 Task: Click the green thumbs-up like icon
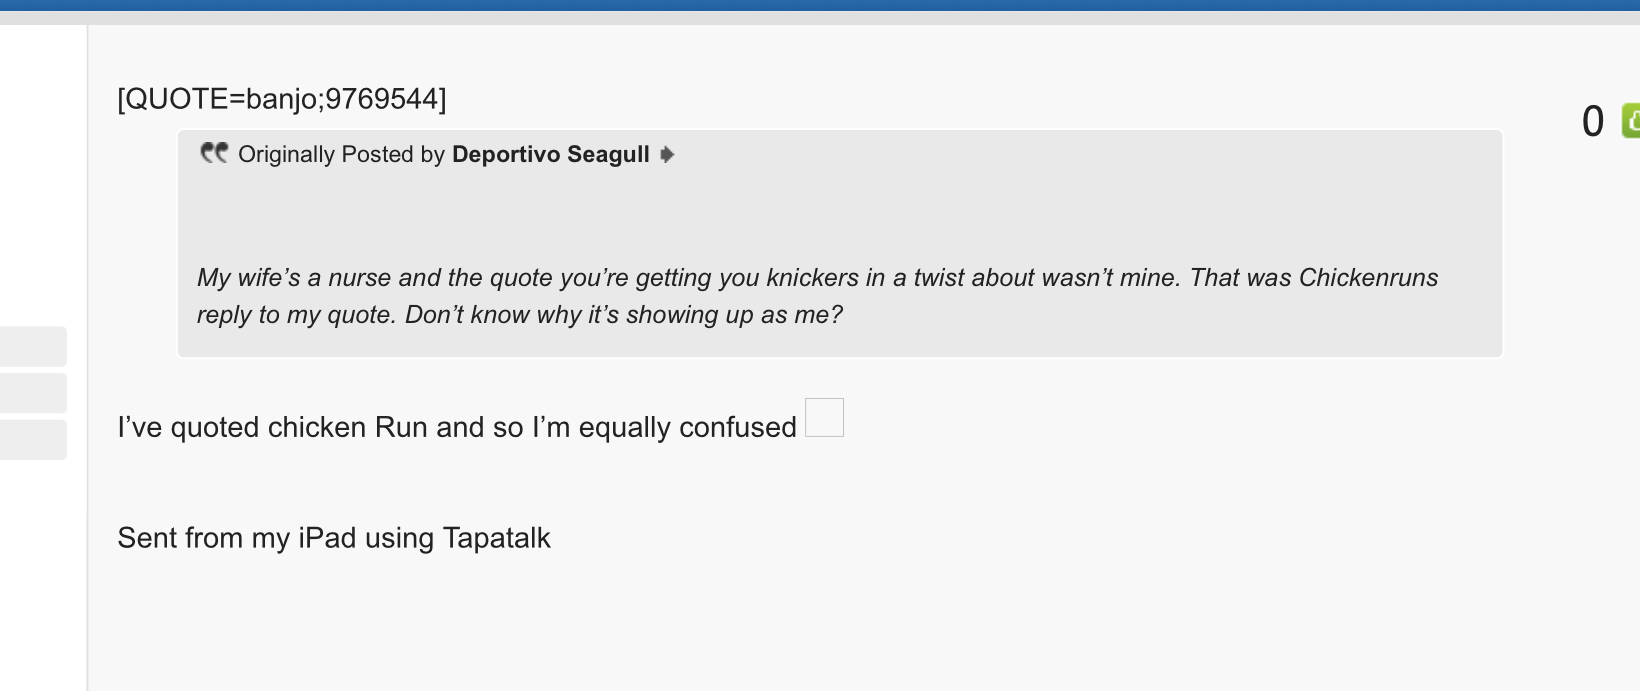coord(1631,121)
